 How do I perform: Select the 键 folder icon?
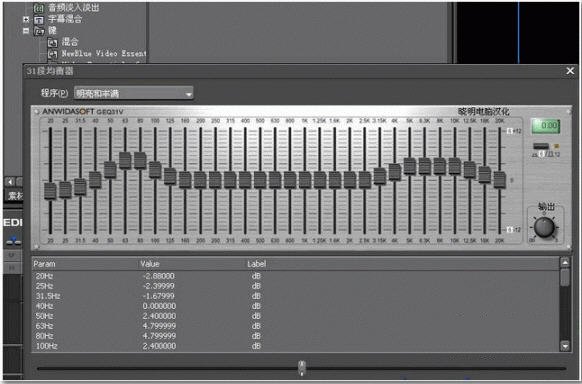coord(40,31)
